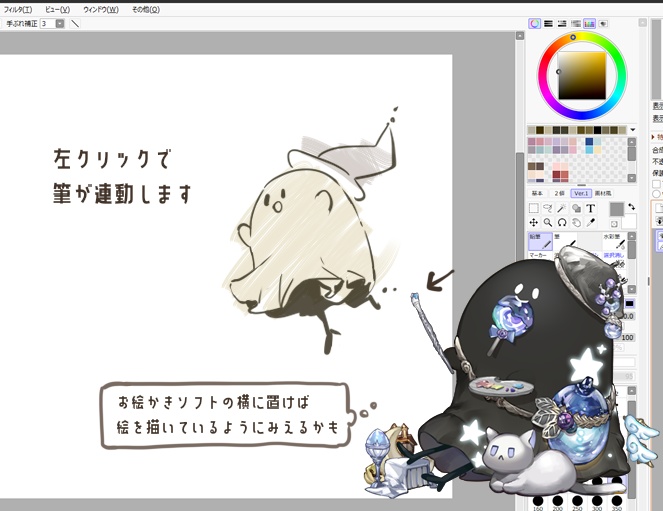Switch to the Ver.1 tool tab
This screenshot has height=511, width=663.
click(581, 193)
